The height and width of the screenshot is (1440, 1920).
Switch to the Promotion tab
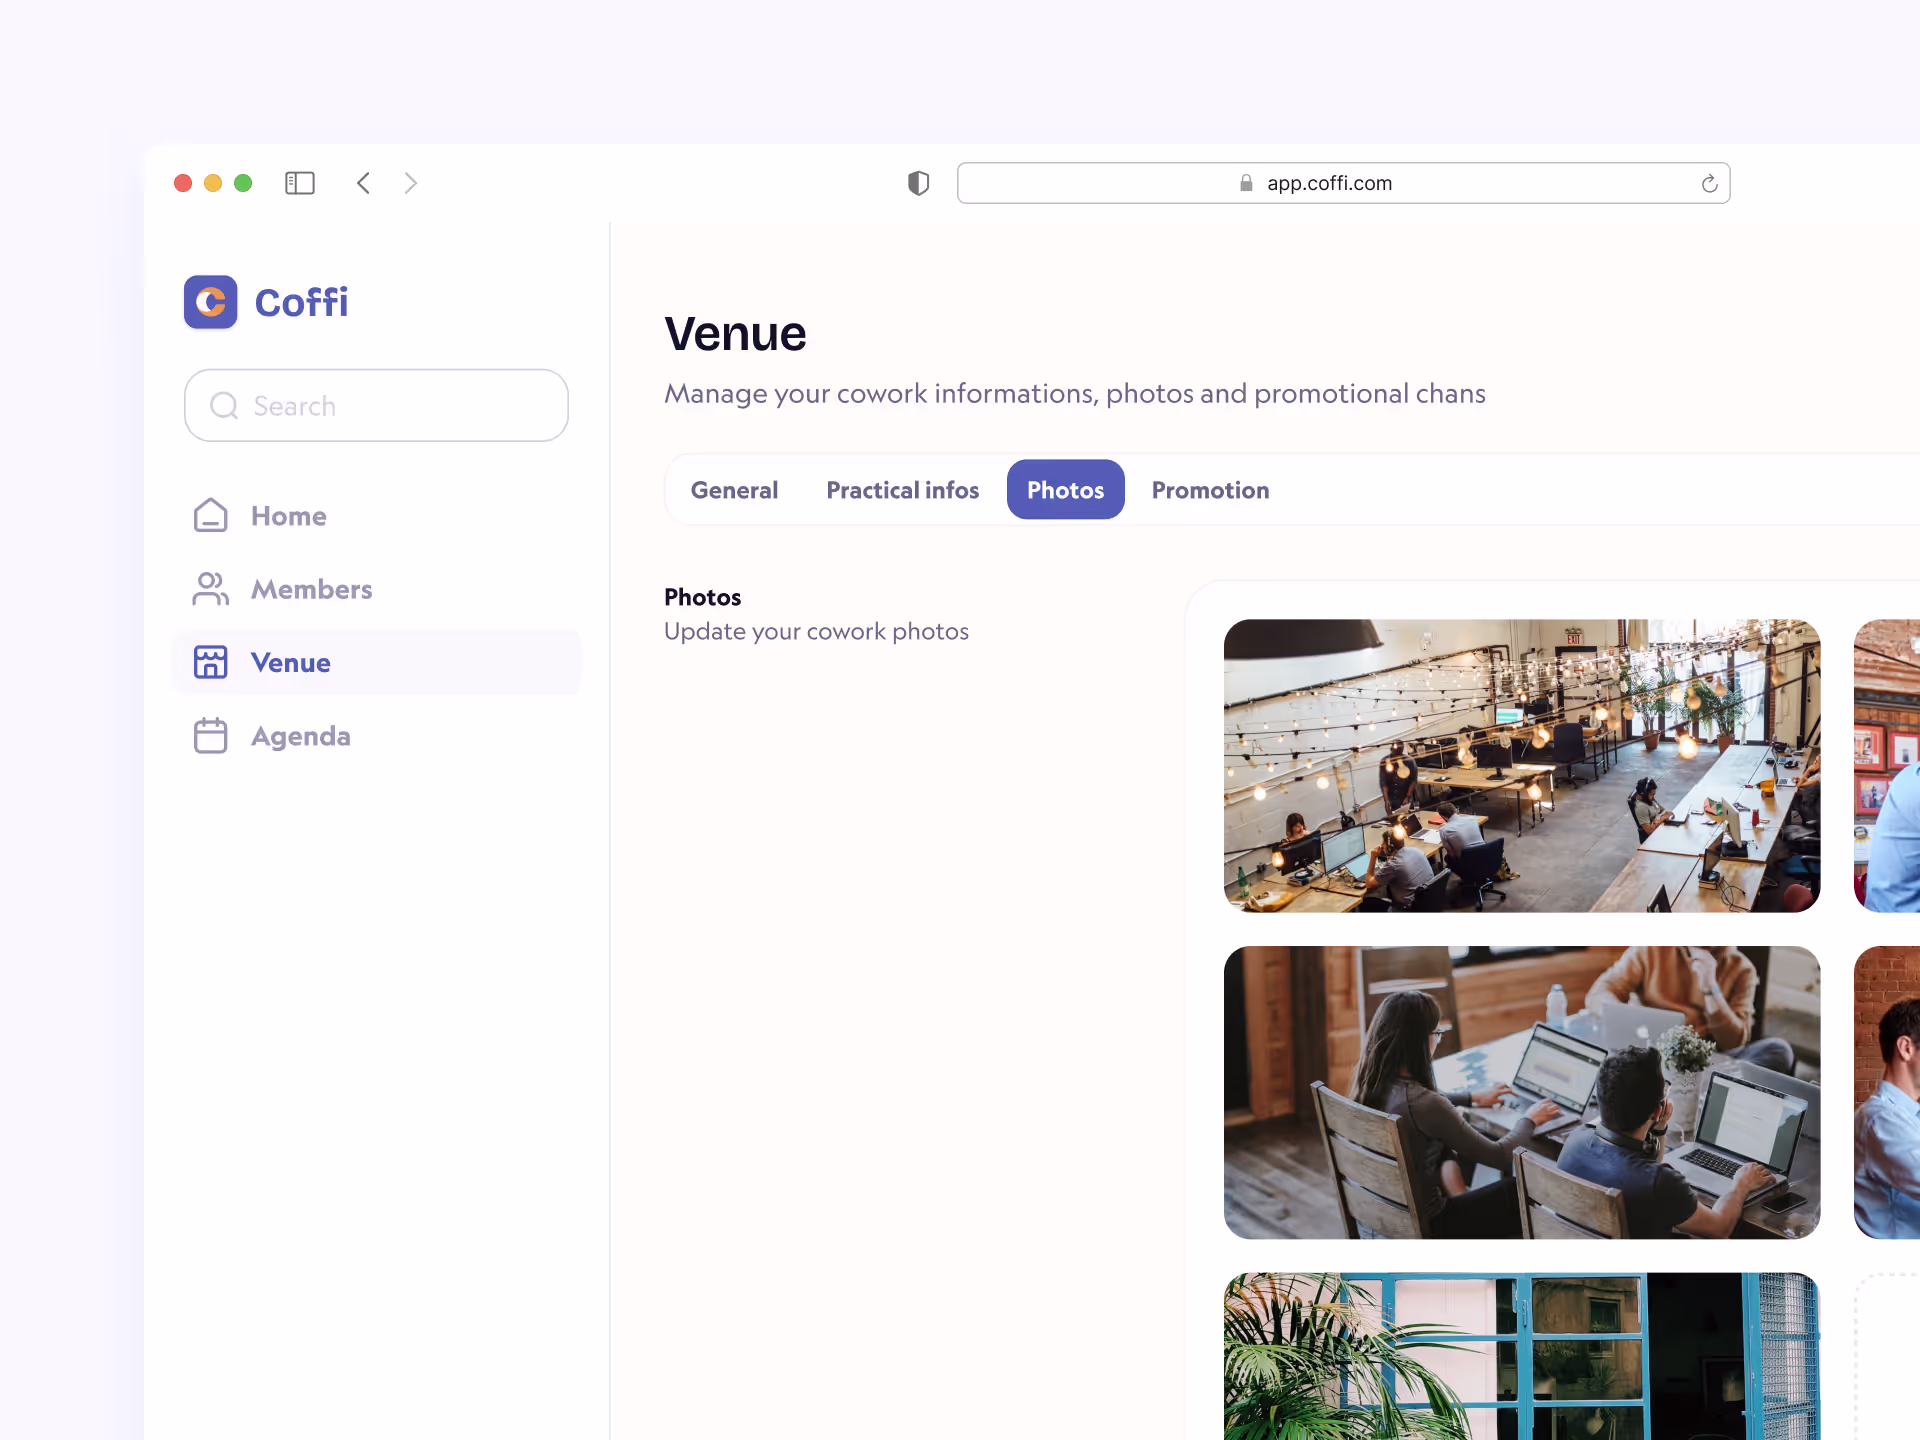1210,489
